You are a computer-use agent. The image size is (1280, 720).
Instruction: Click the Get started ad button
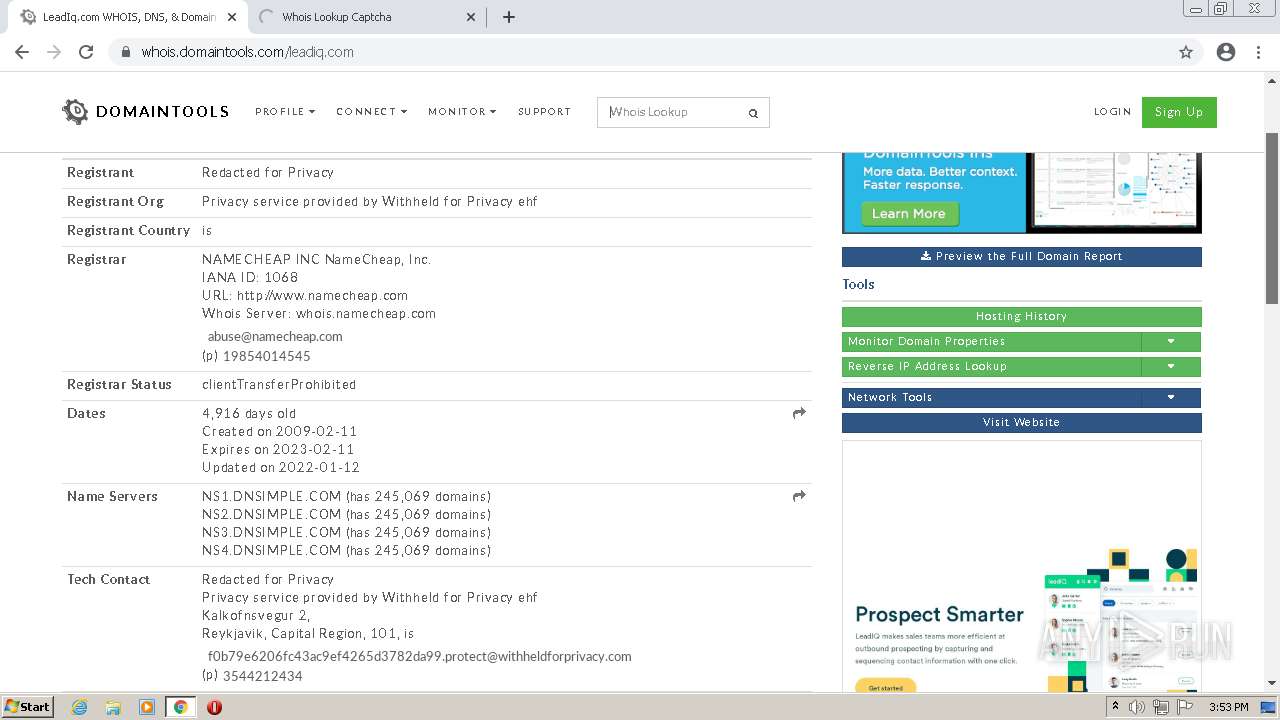[885, 687]
